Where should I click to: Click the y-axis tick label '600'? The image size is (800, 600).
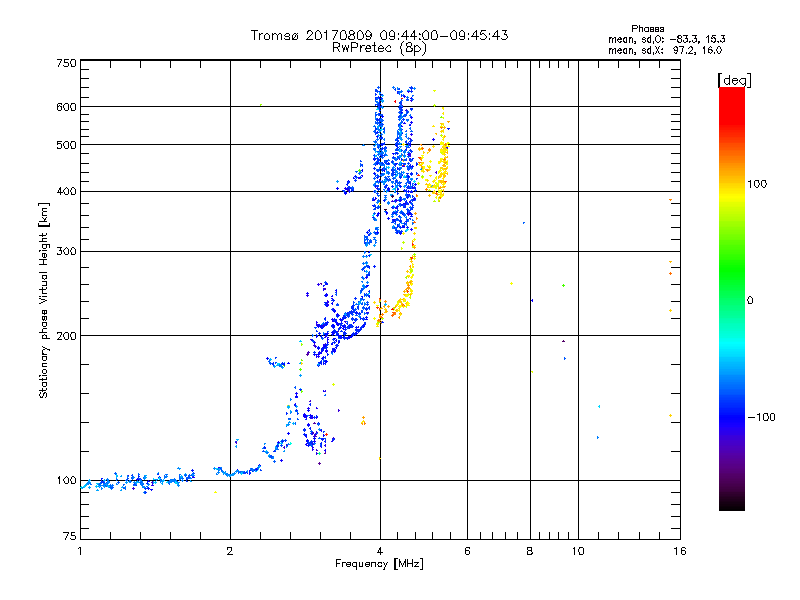pyautogui.click(x=66, y=107)
